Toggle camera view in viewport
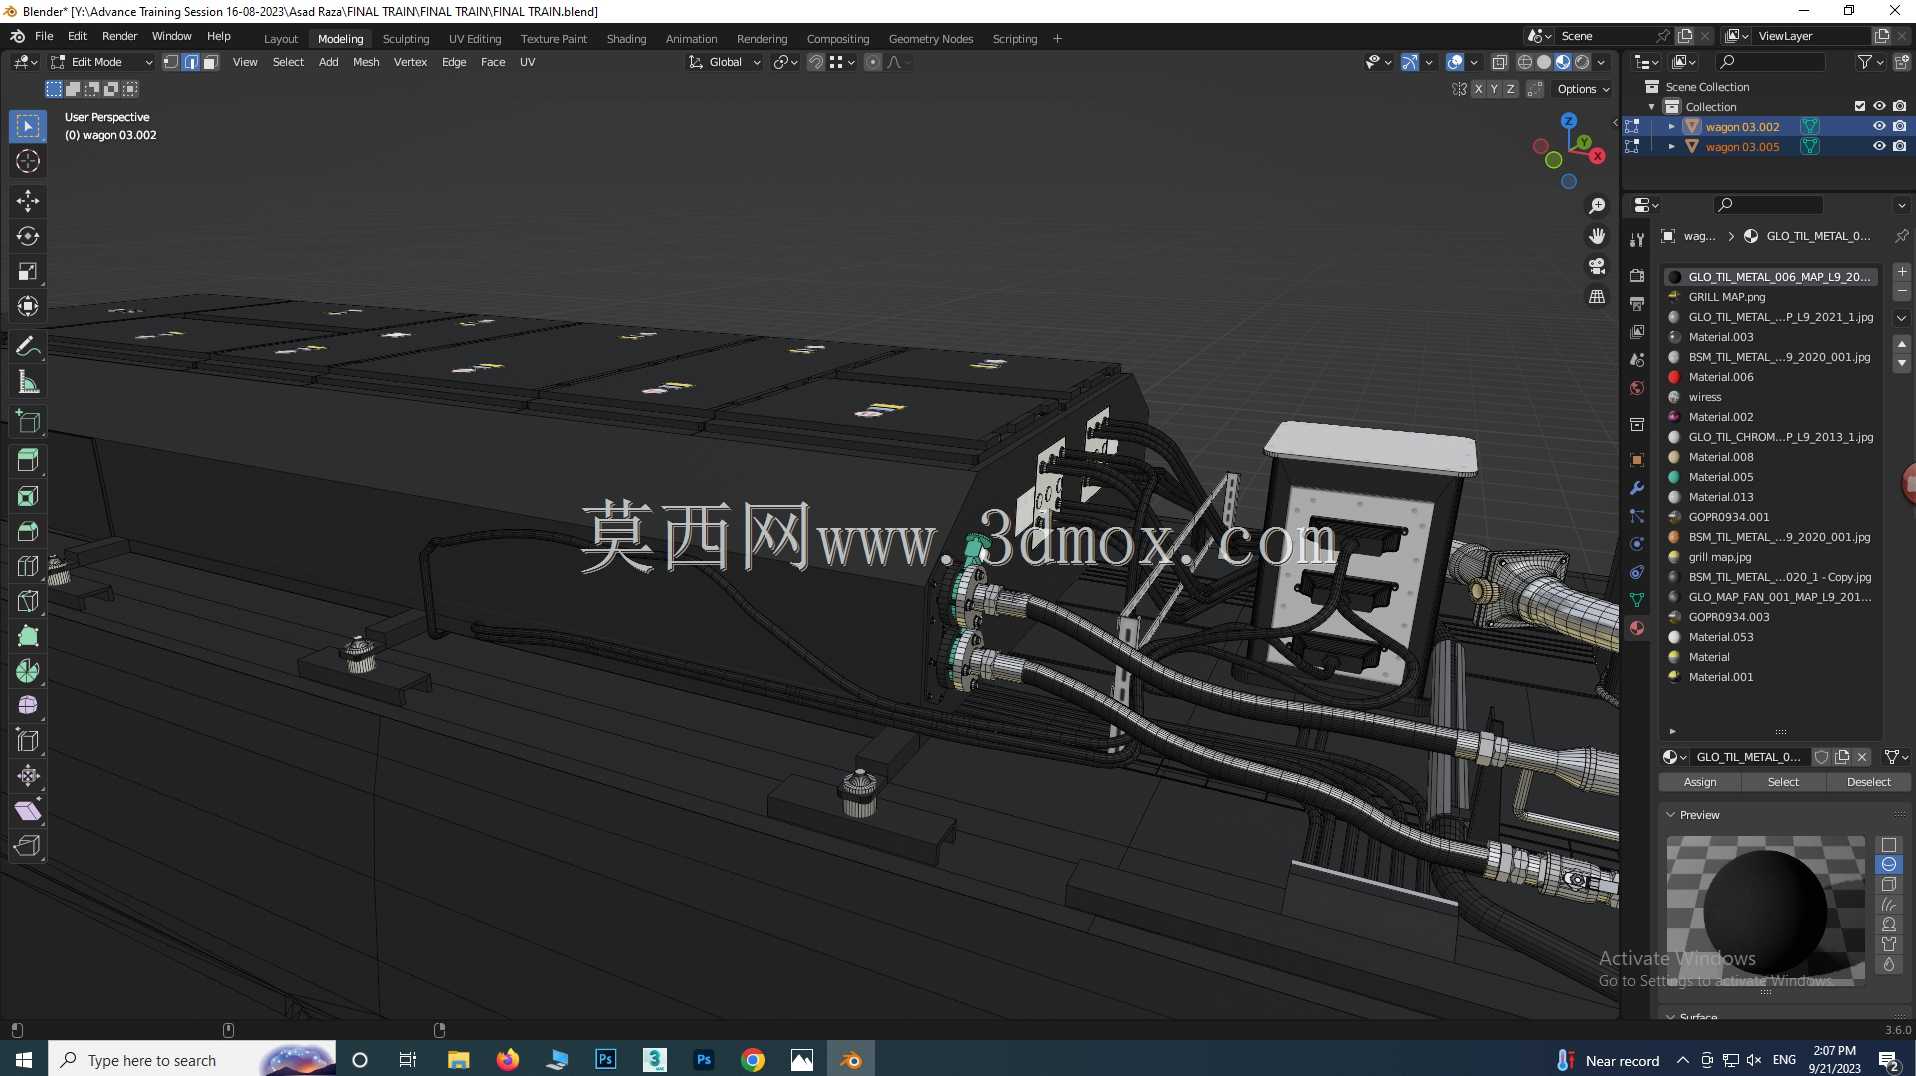 click(1597, 266)
